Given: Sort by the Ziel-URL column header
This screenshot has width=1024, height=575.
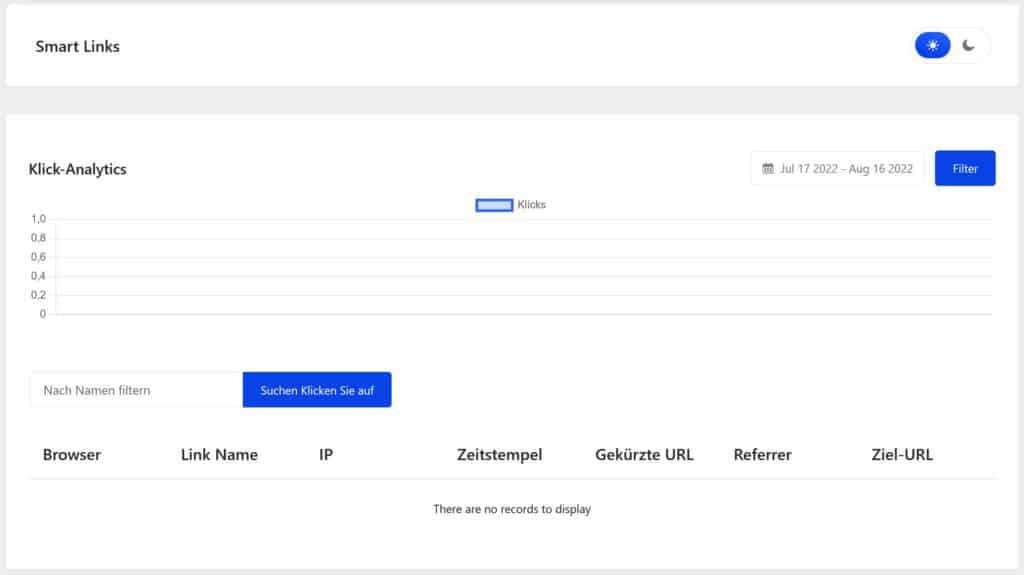Looking at the screenshot, I should (902, 455).
